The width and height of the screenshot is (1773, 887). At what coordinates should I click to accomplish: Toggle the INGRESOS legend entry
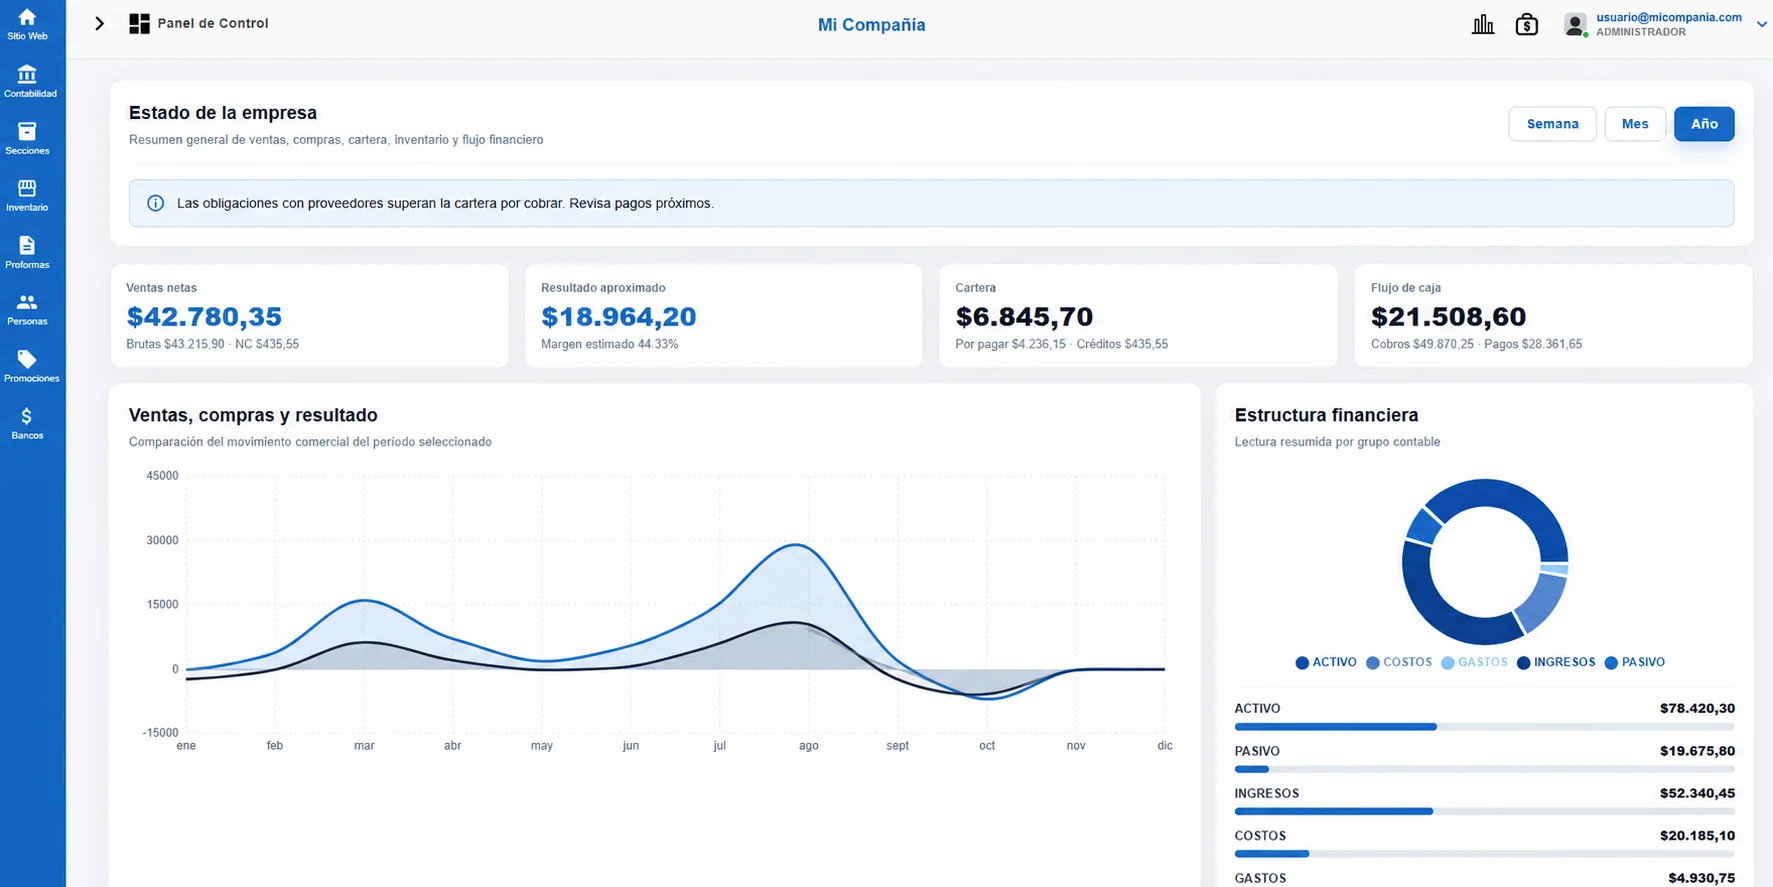pos(1556,662)
